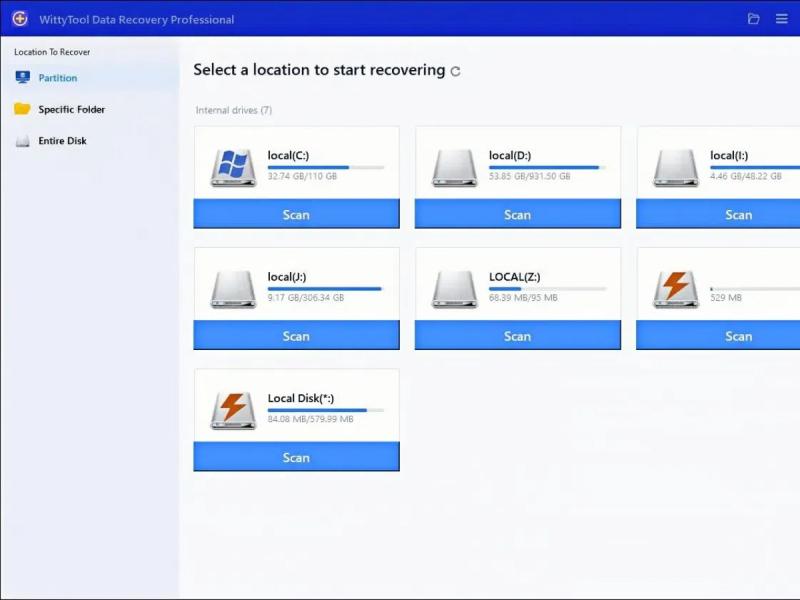Viewport: 800px width, 600px height.
Task: Scan the local(J:) drive
Action: pos(296,335)
